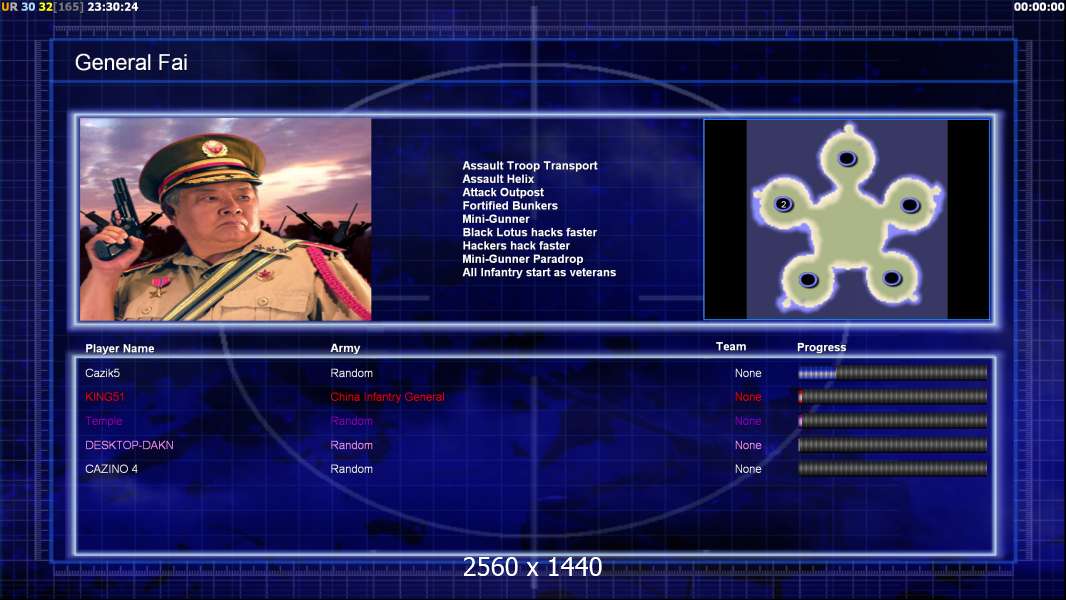Click the Team column header

(731, 347)
